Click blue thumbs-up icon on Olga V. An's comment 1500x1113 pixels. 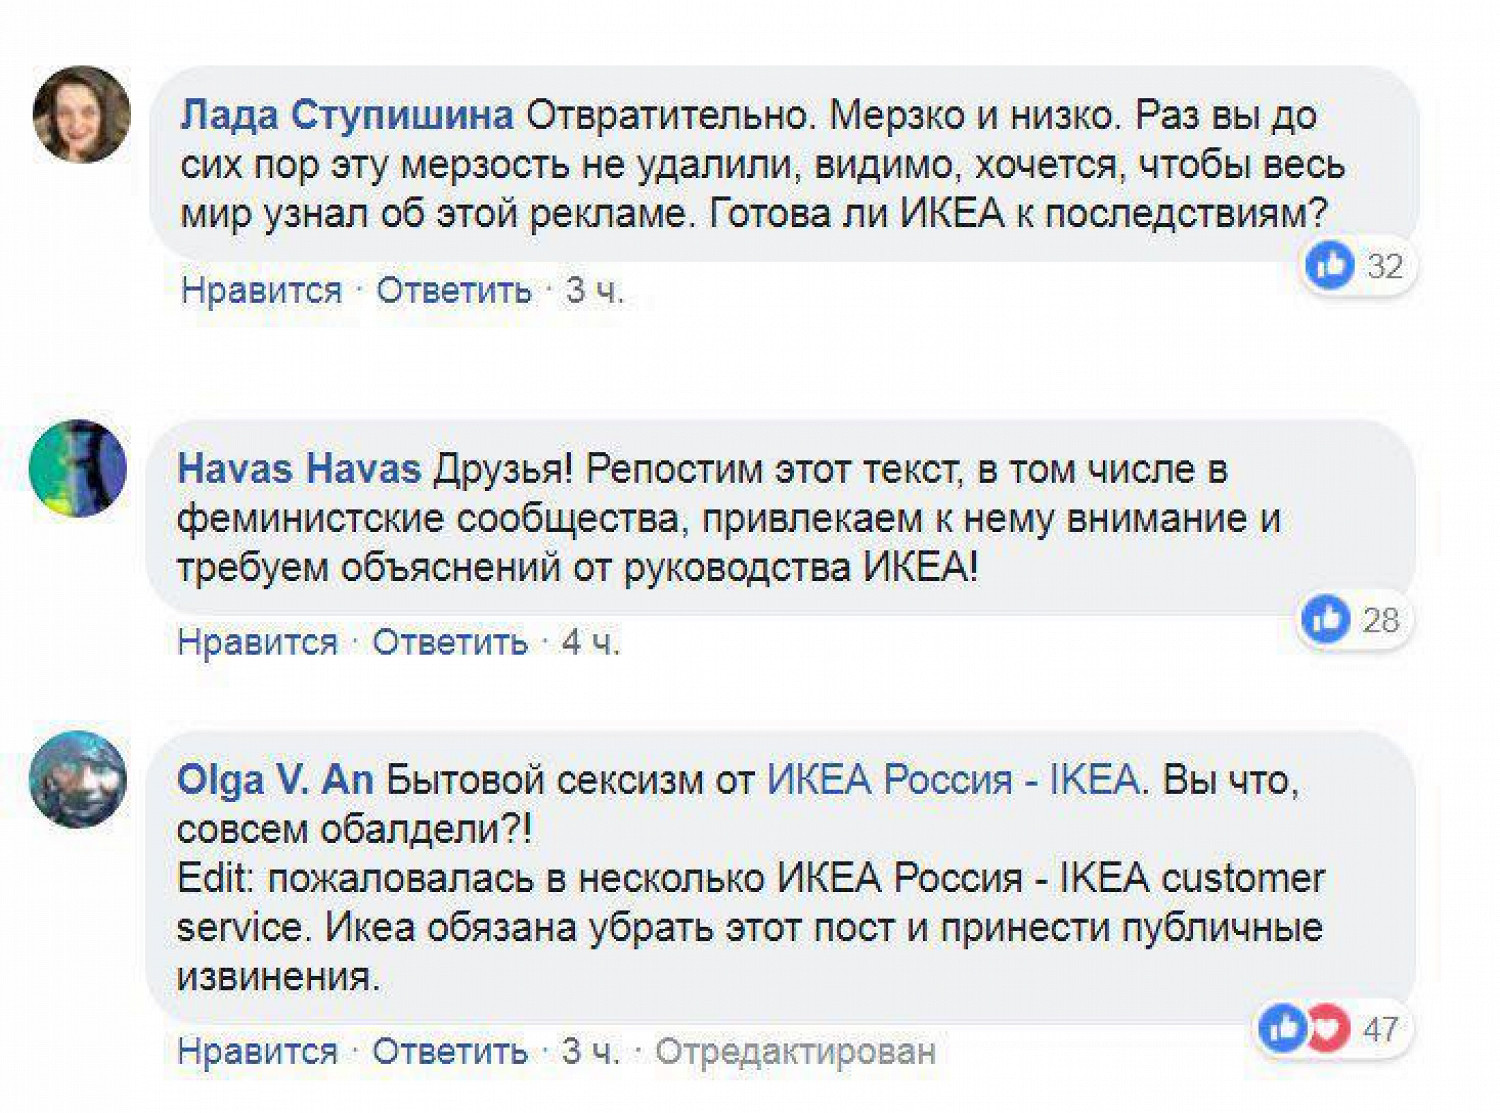coord(1284,1028)
